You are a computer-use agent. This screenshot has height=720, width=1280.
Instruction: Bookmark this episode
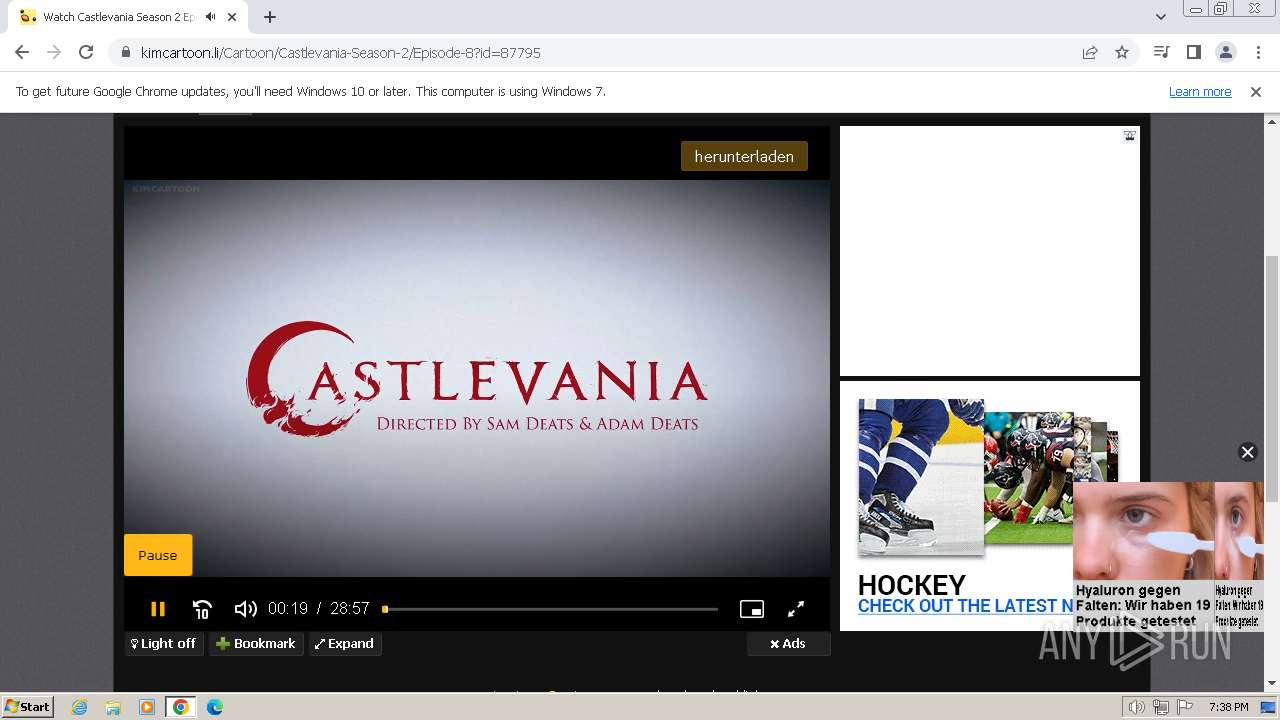[x=256, y=643]
